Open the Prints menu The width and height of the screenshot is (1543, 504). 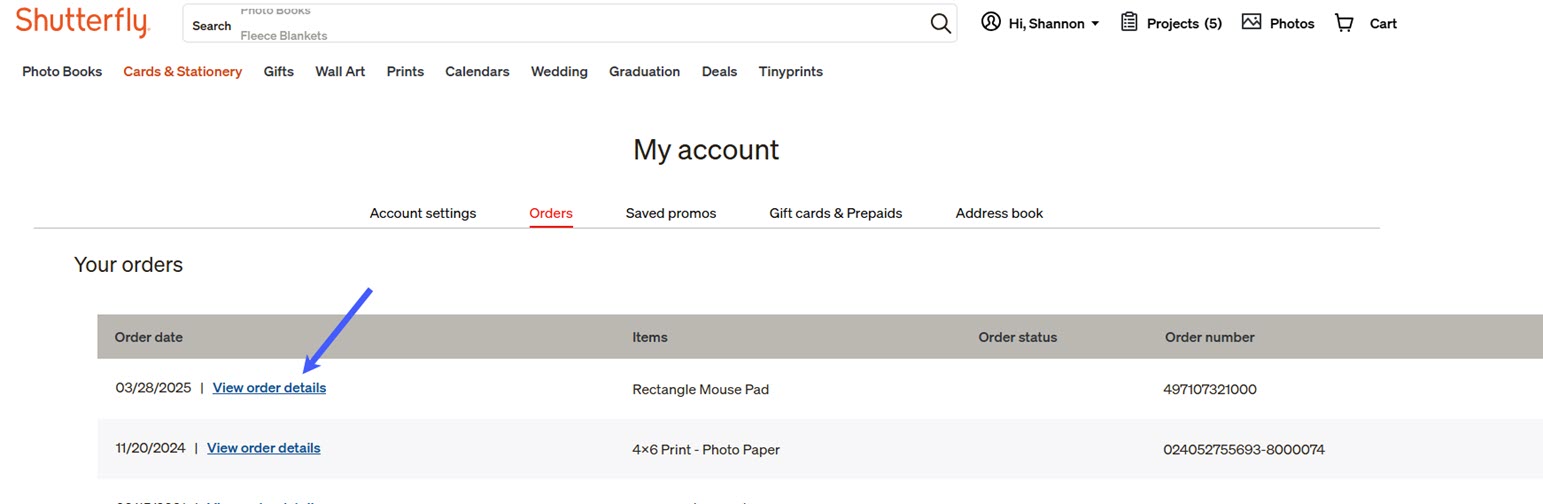[405, 72]
